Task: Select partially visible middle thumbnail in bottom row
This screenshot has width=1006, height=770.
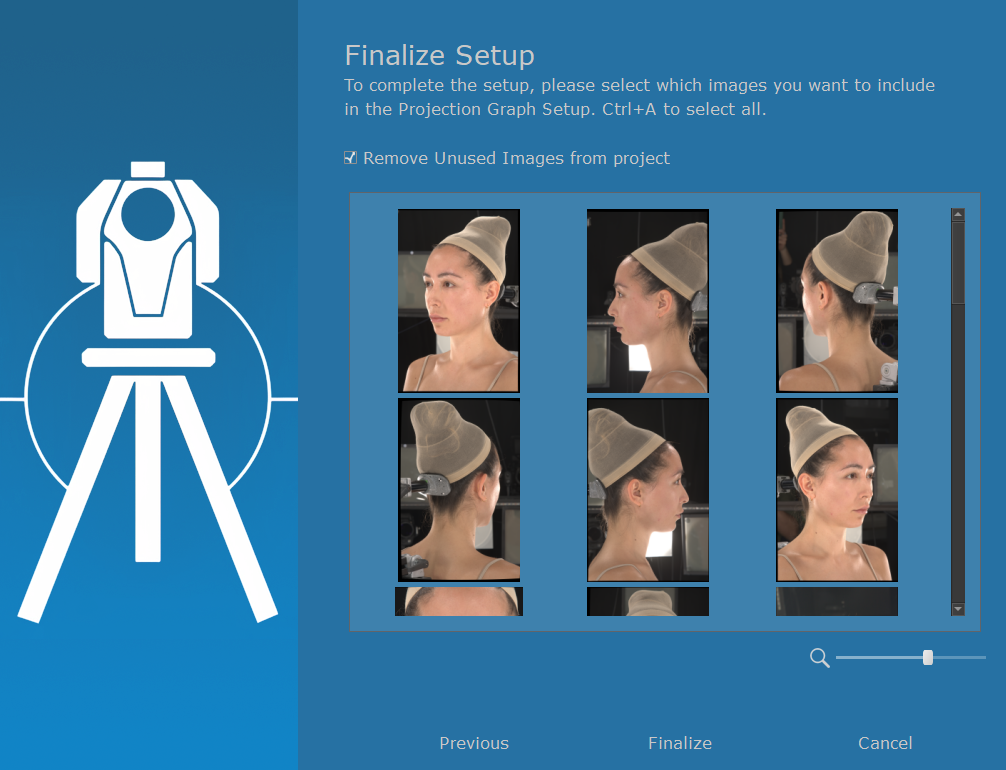Action: (x=648, y=601)
